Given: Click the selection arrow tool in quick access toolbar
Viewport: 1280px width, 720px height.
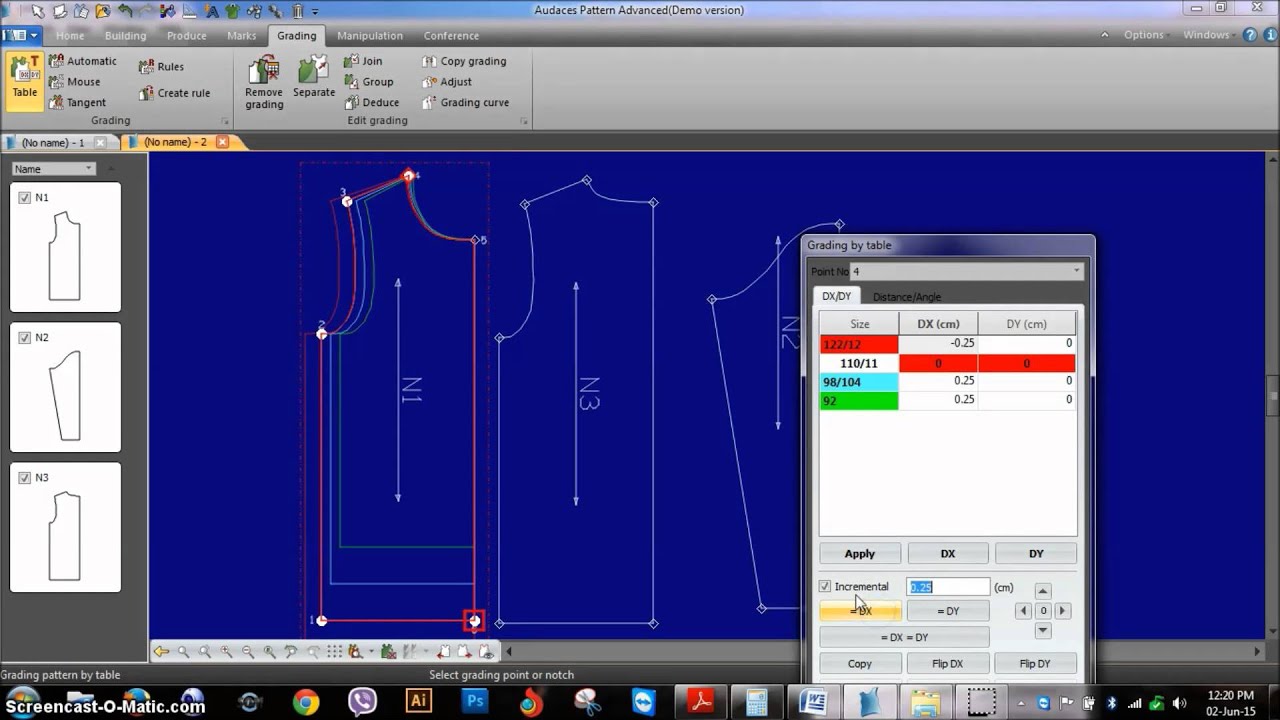Looking at the screenshot, I should [38, 11].
